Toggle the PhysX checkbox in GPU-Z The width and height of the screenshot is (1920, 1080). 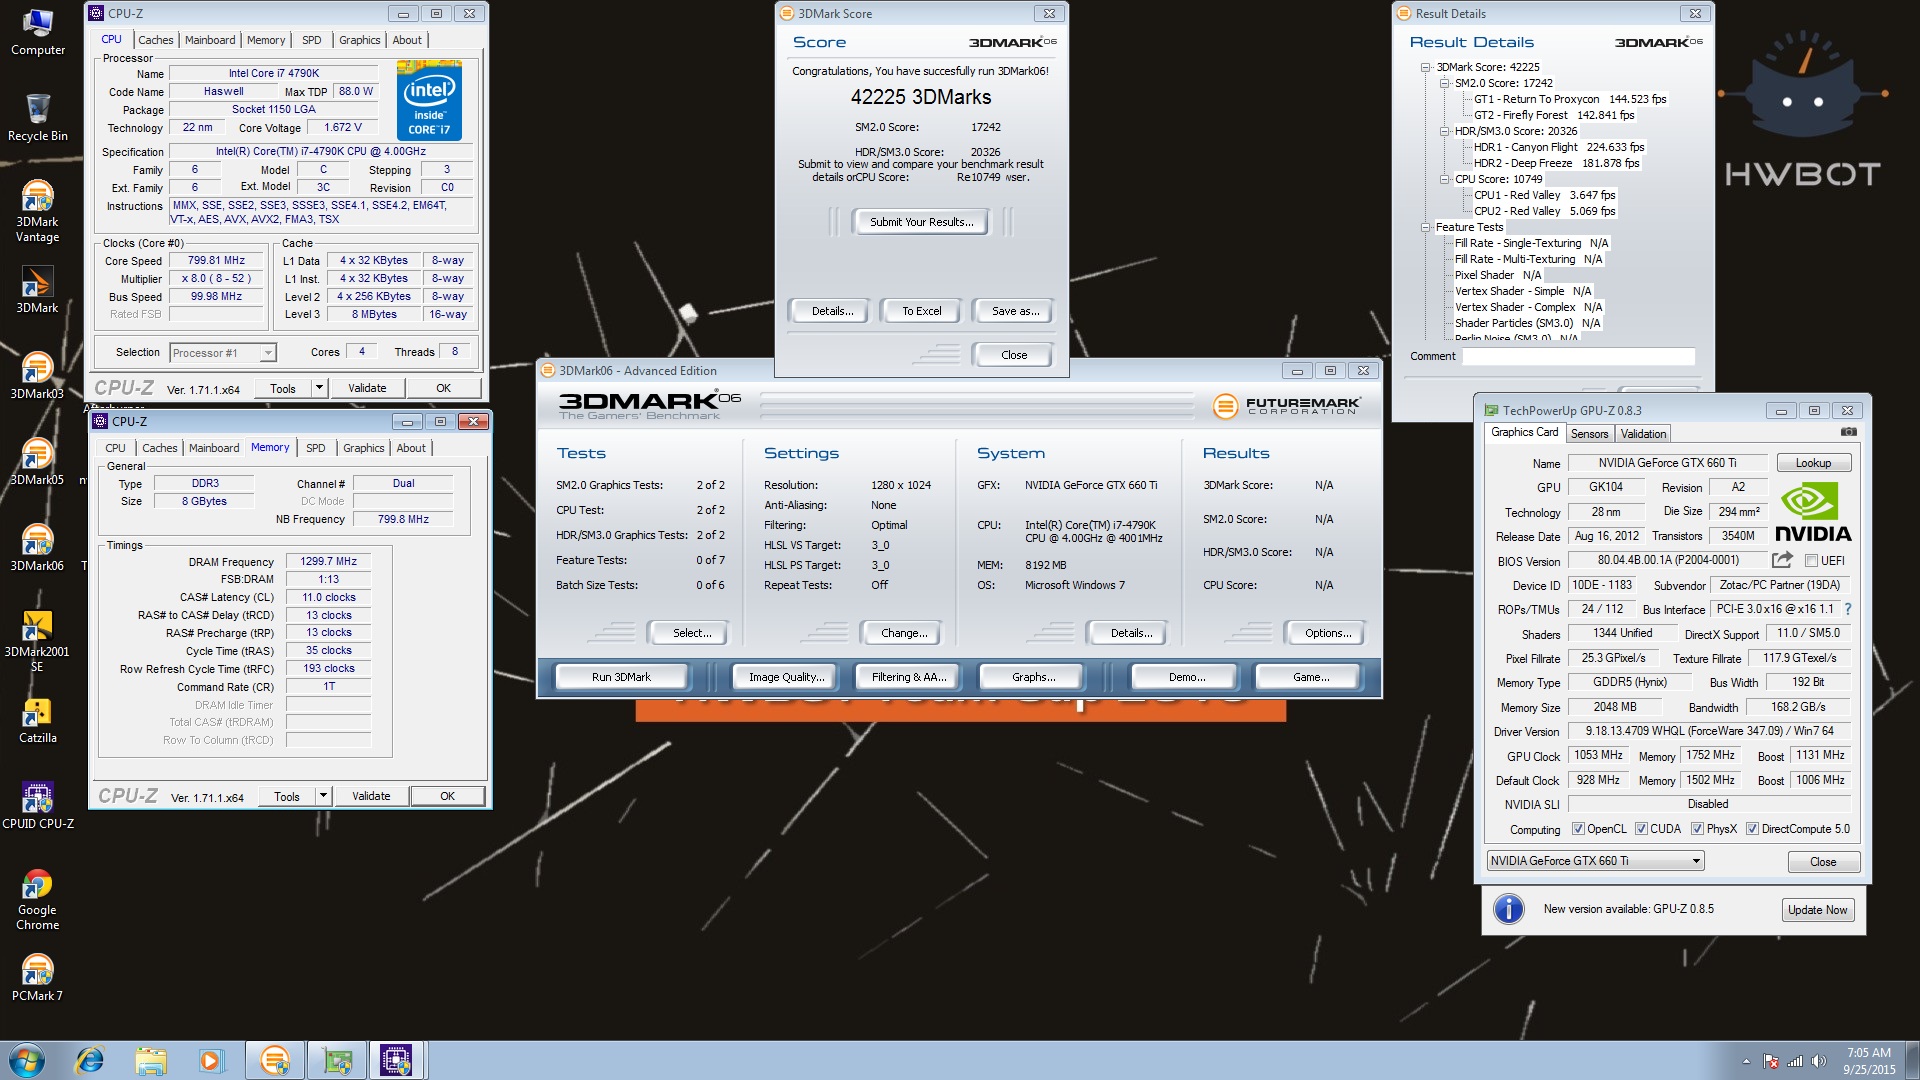pos(1697,829)
